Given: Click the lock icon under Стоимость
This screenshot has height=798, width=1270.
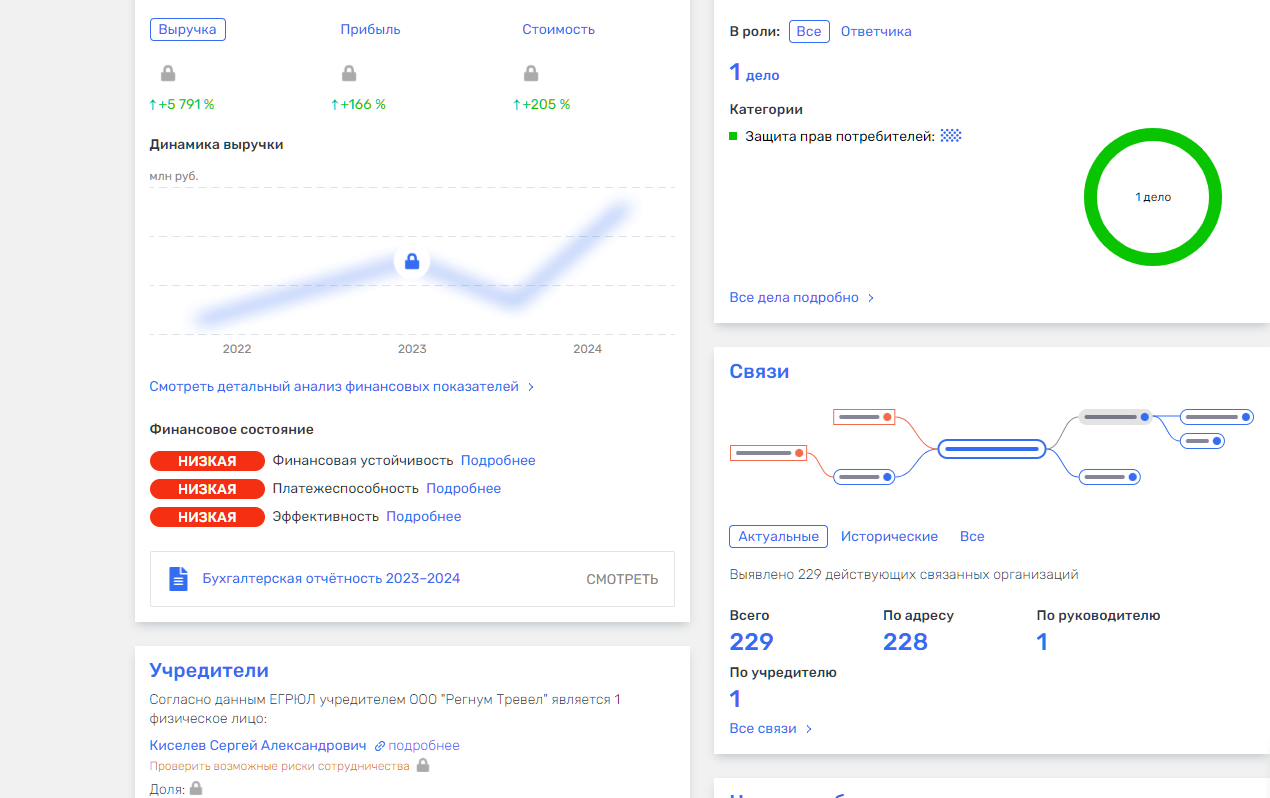Looking at the screenshot, I should tap(531, 73).
